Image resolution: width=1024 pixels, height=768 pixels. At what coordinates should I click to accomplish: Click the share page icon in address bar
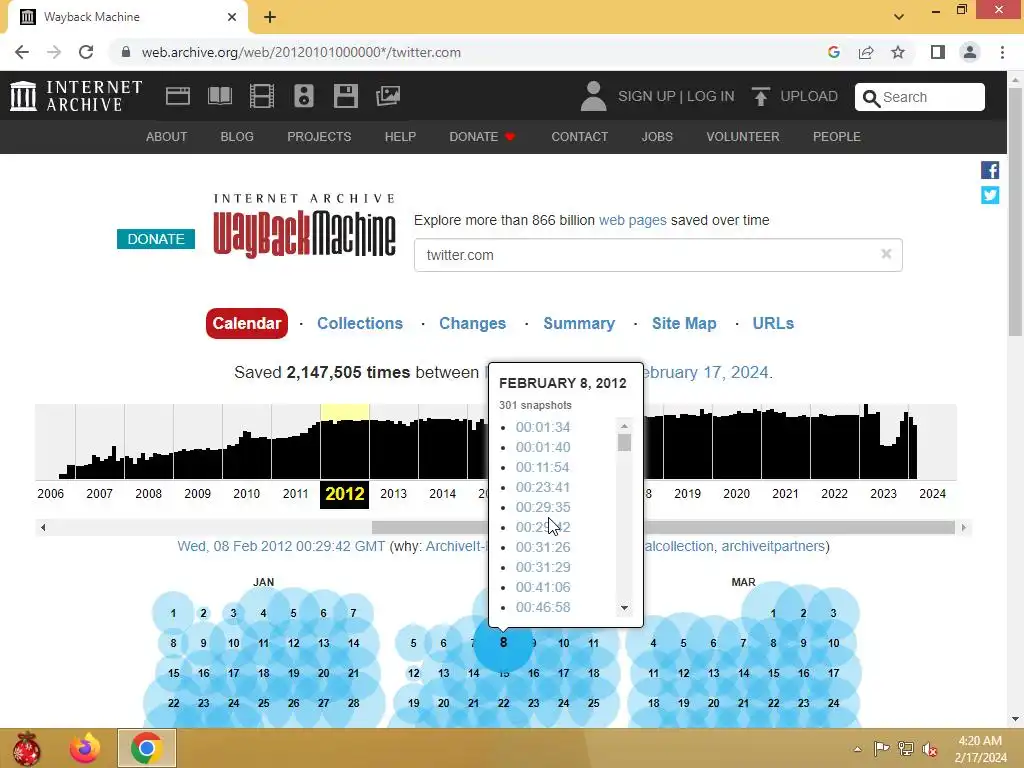pyautogui.click(x=866, y=52)
